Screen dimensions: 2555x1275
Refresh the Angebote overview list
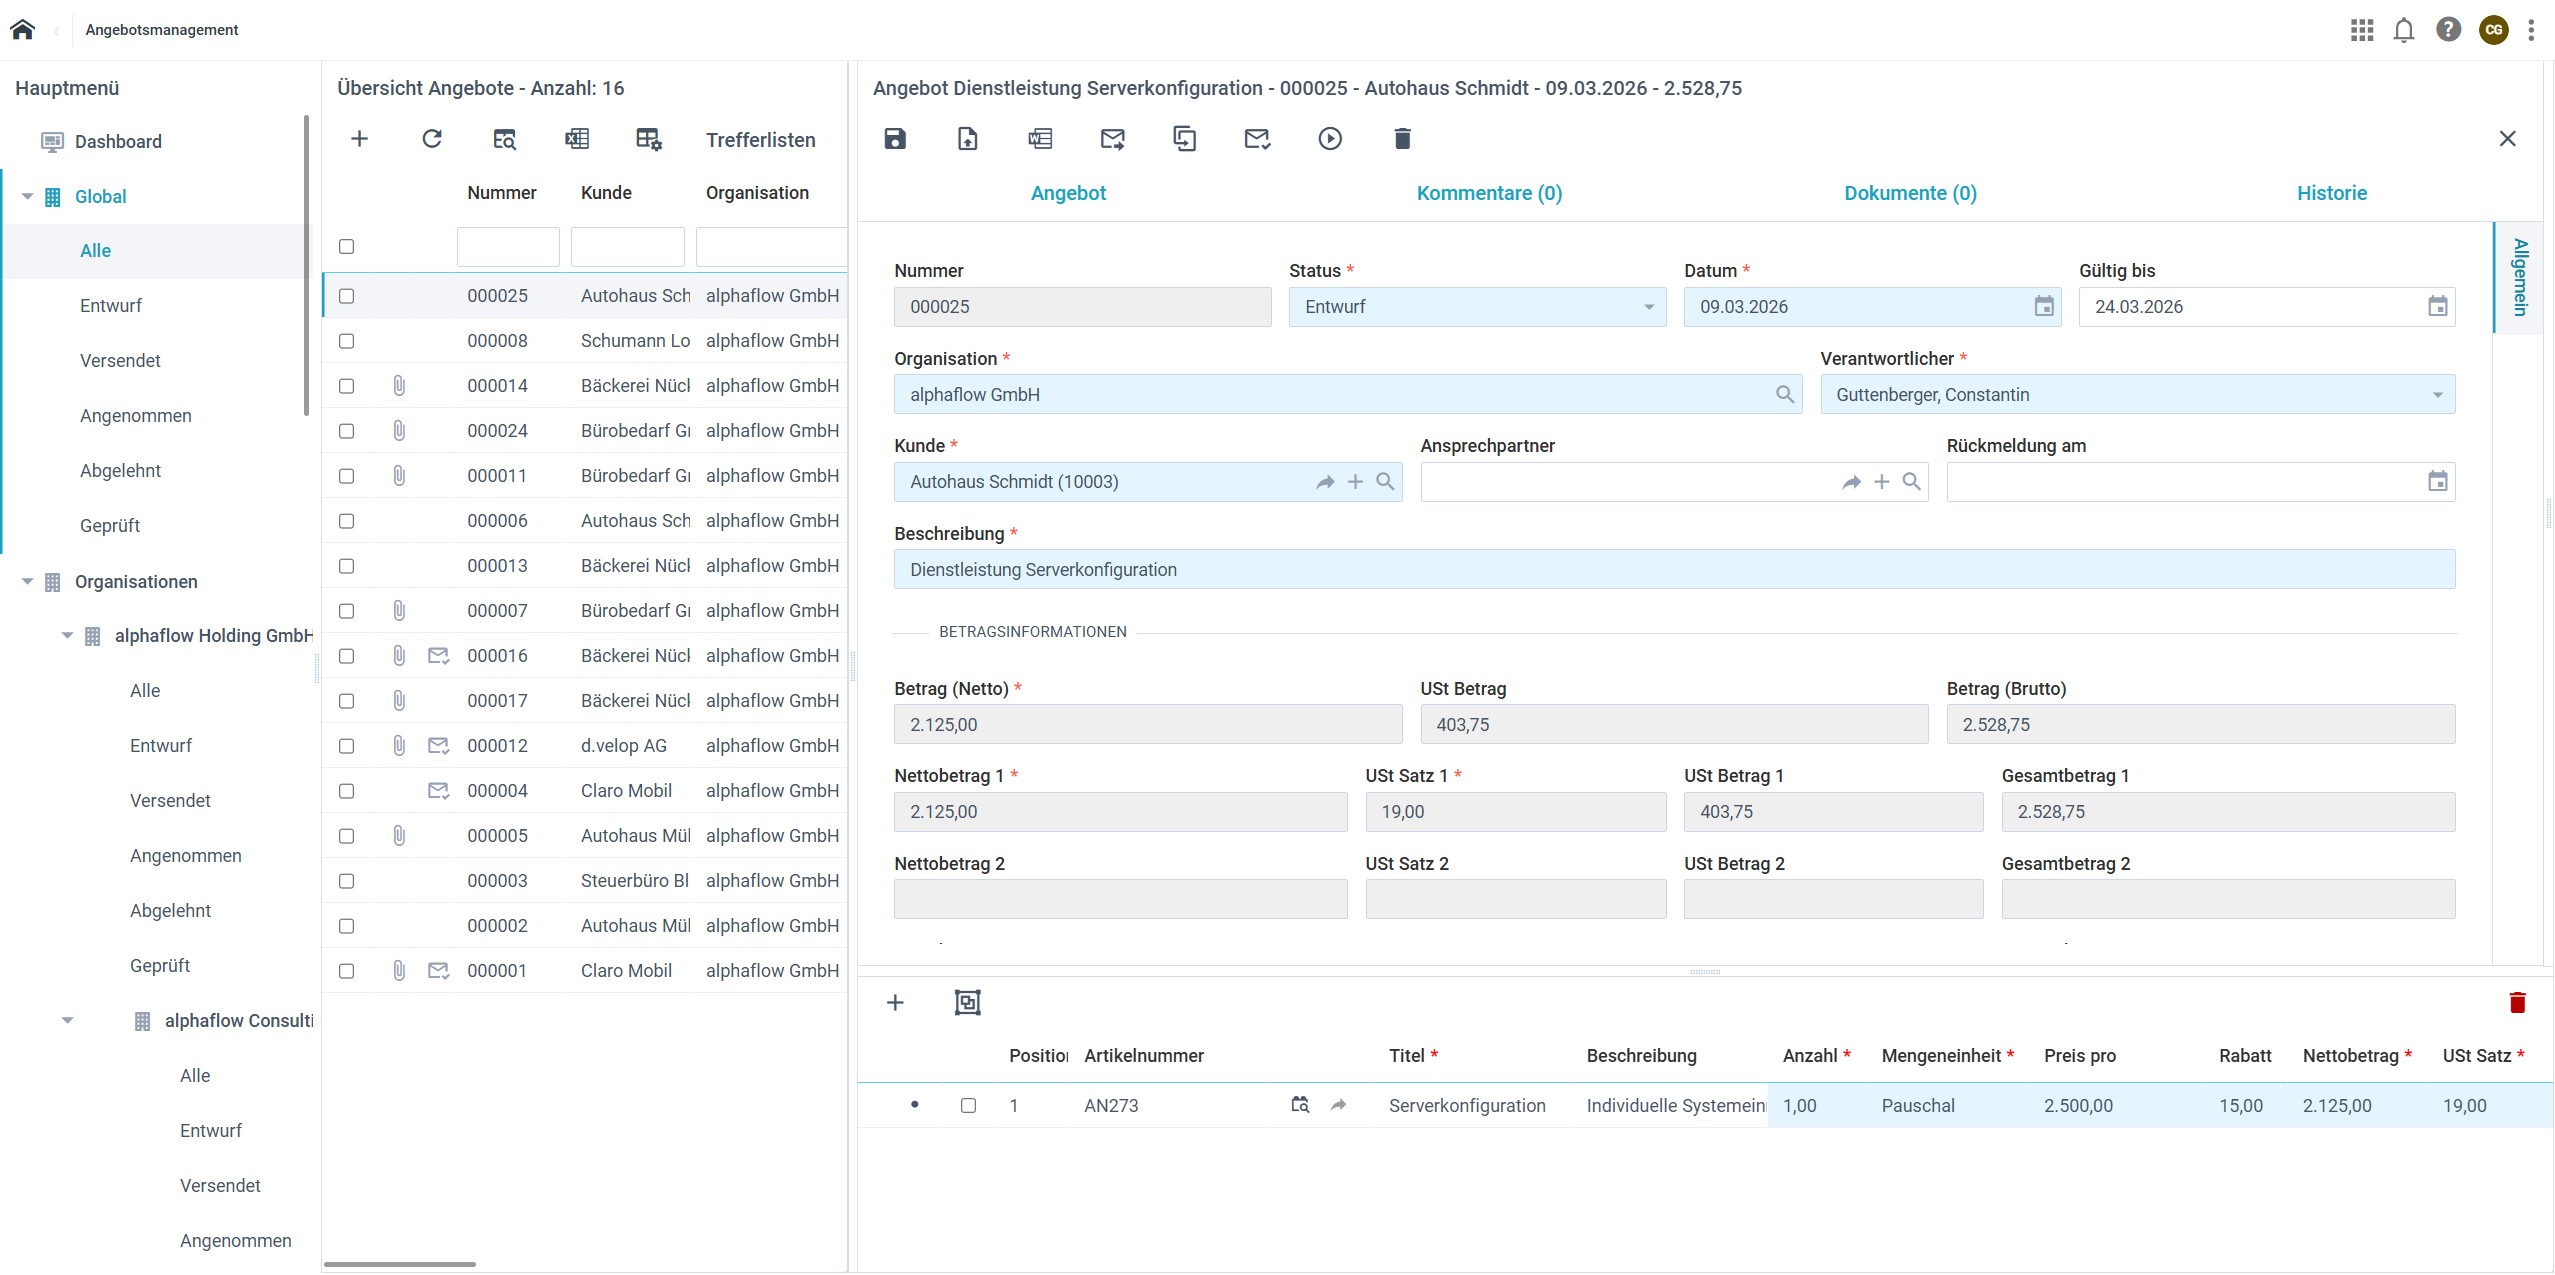pyautogui.click(x=432, y=139)
